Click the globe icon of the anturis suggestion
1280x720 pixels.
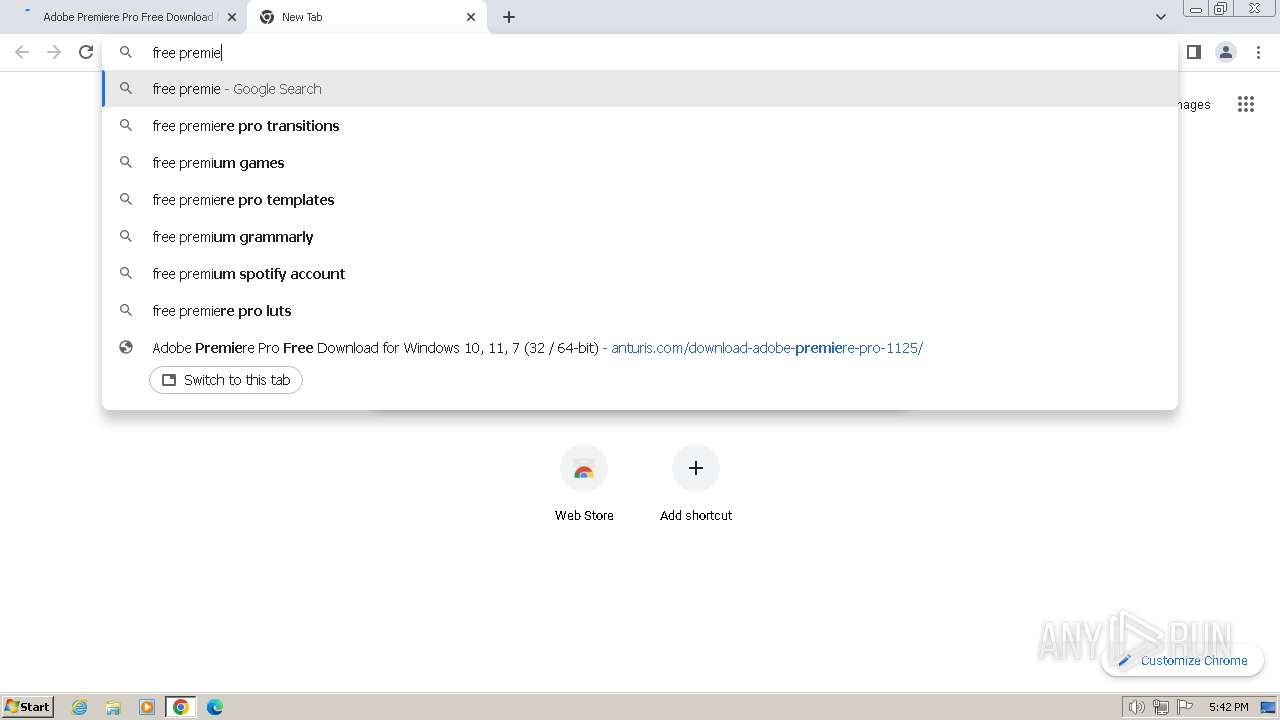tap(126, 348)
